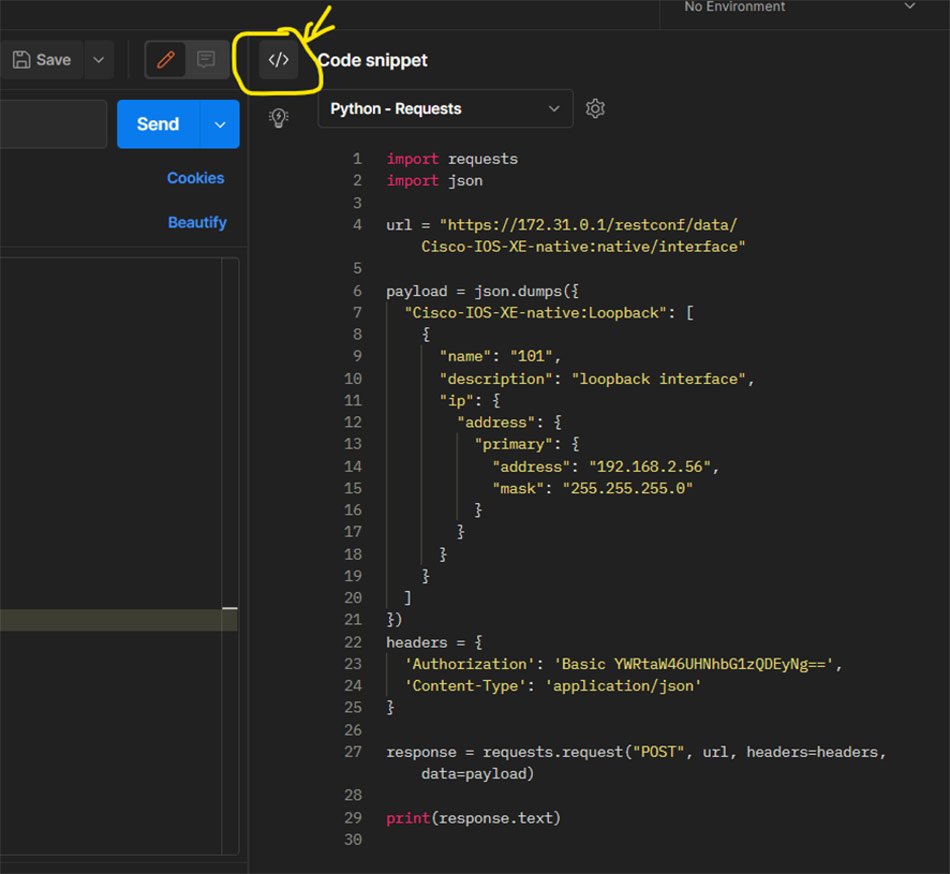The height and width of the screenshot is (874, 950).
Task: Open code snippet settings gear
Action: coord(595,109)
